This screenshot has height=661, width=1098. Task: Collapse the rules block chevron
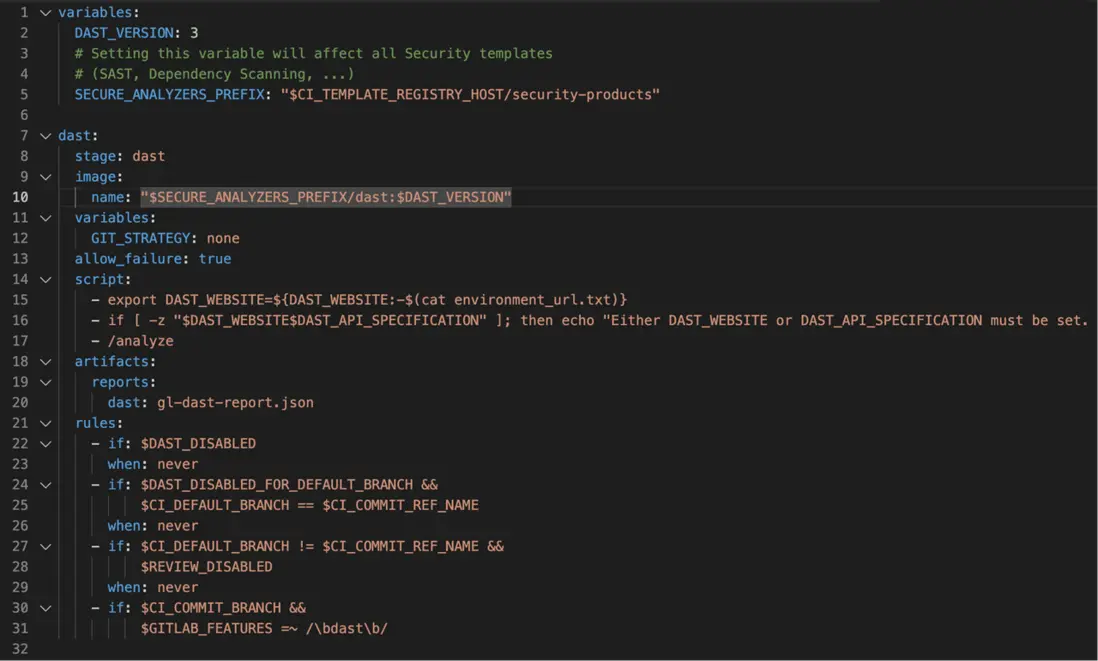(x=45, y=423)
